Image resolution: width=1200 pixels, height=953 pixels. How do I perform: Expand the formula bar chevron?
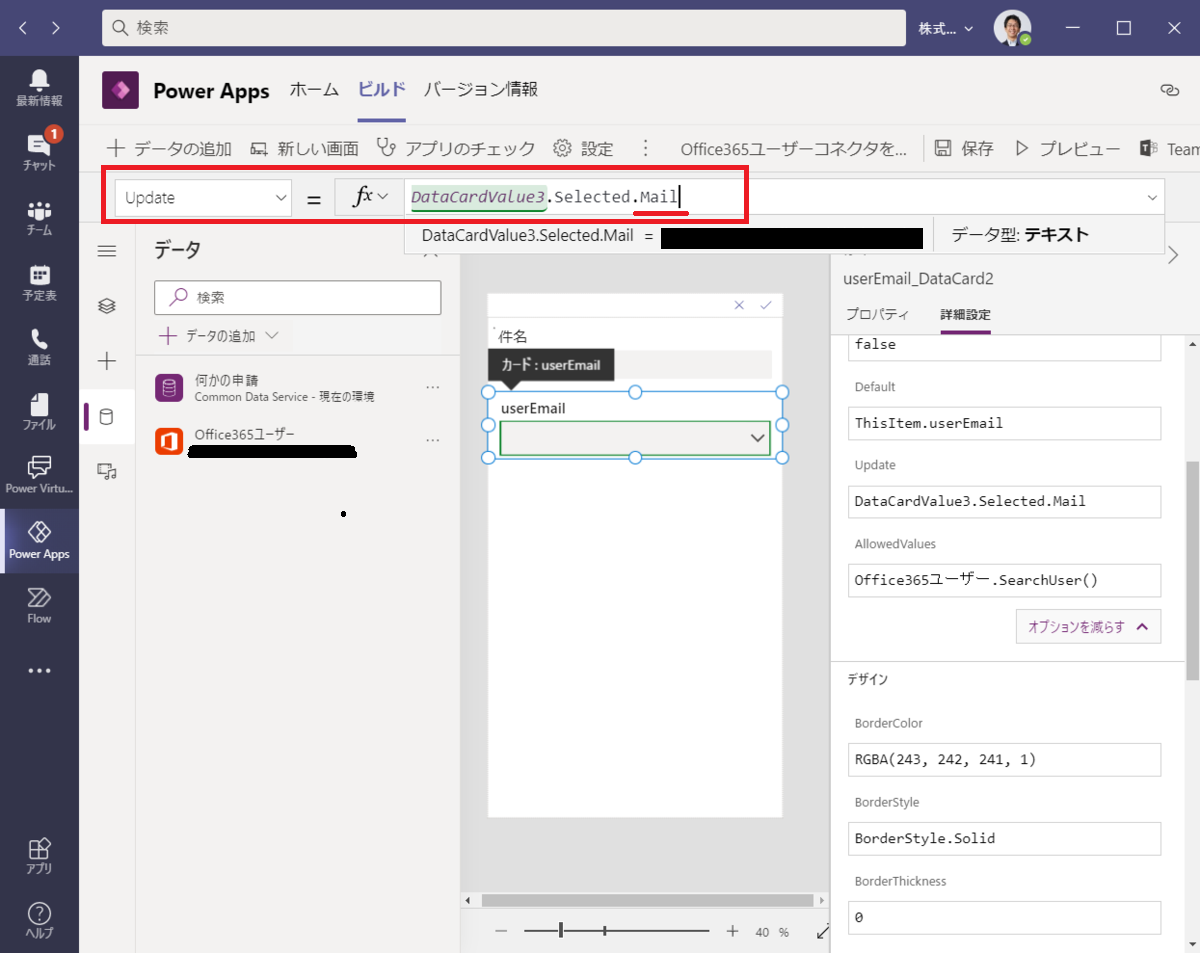click(1151, 198)
